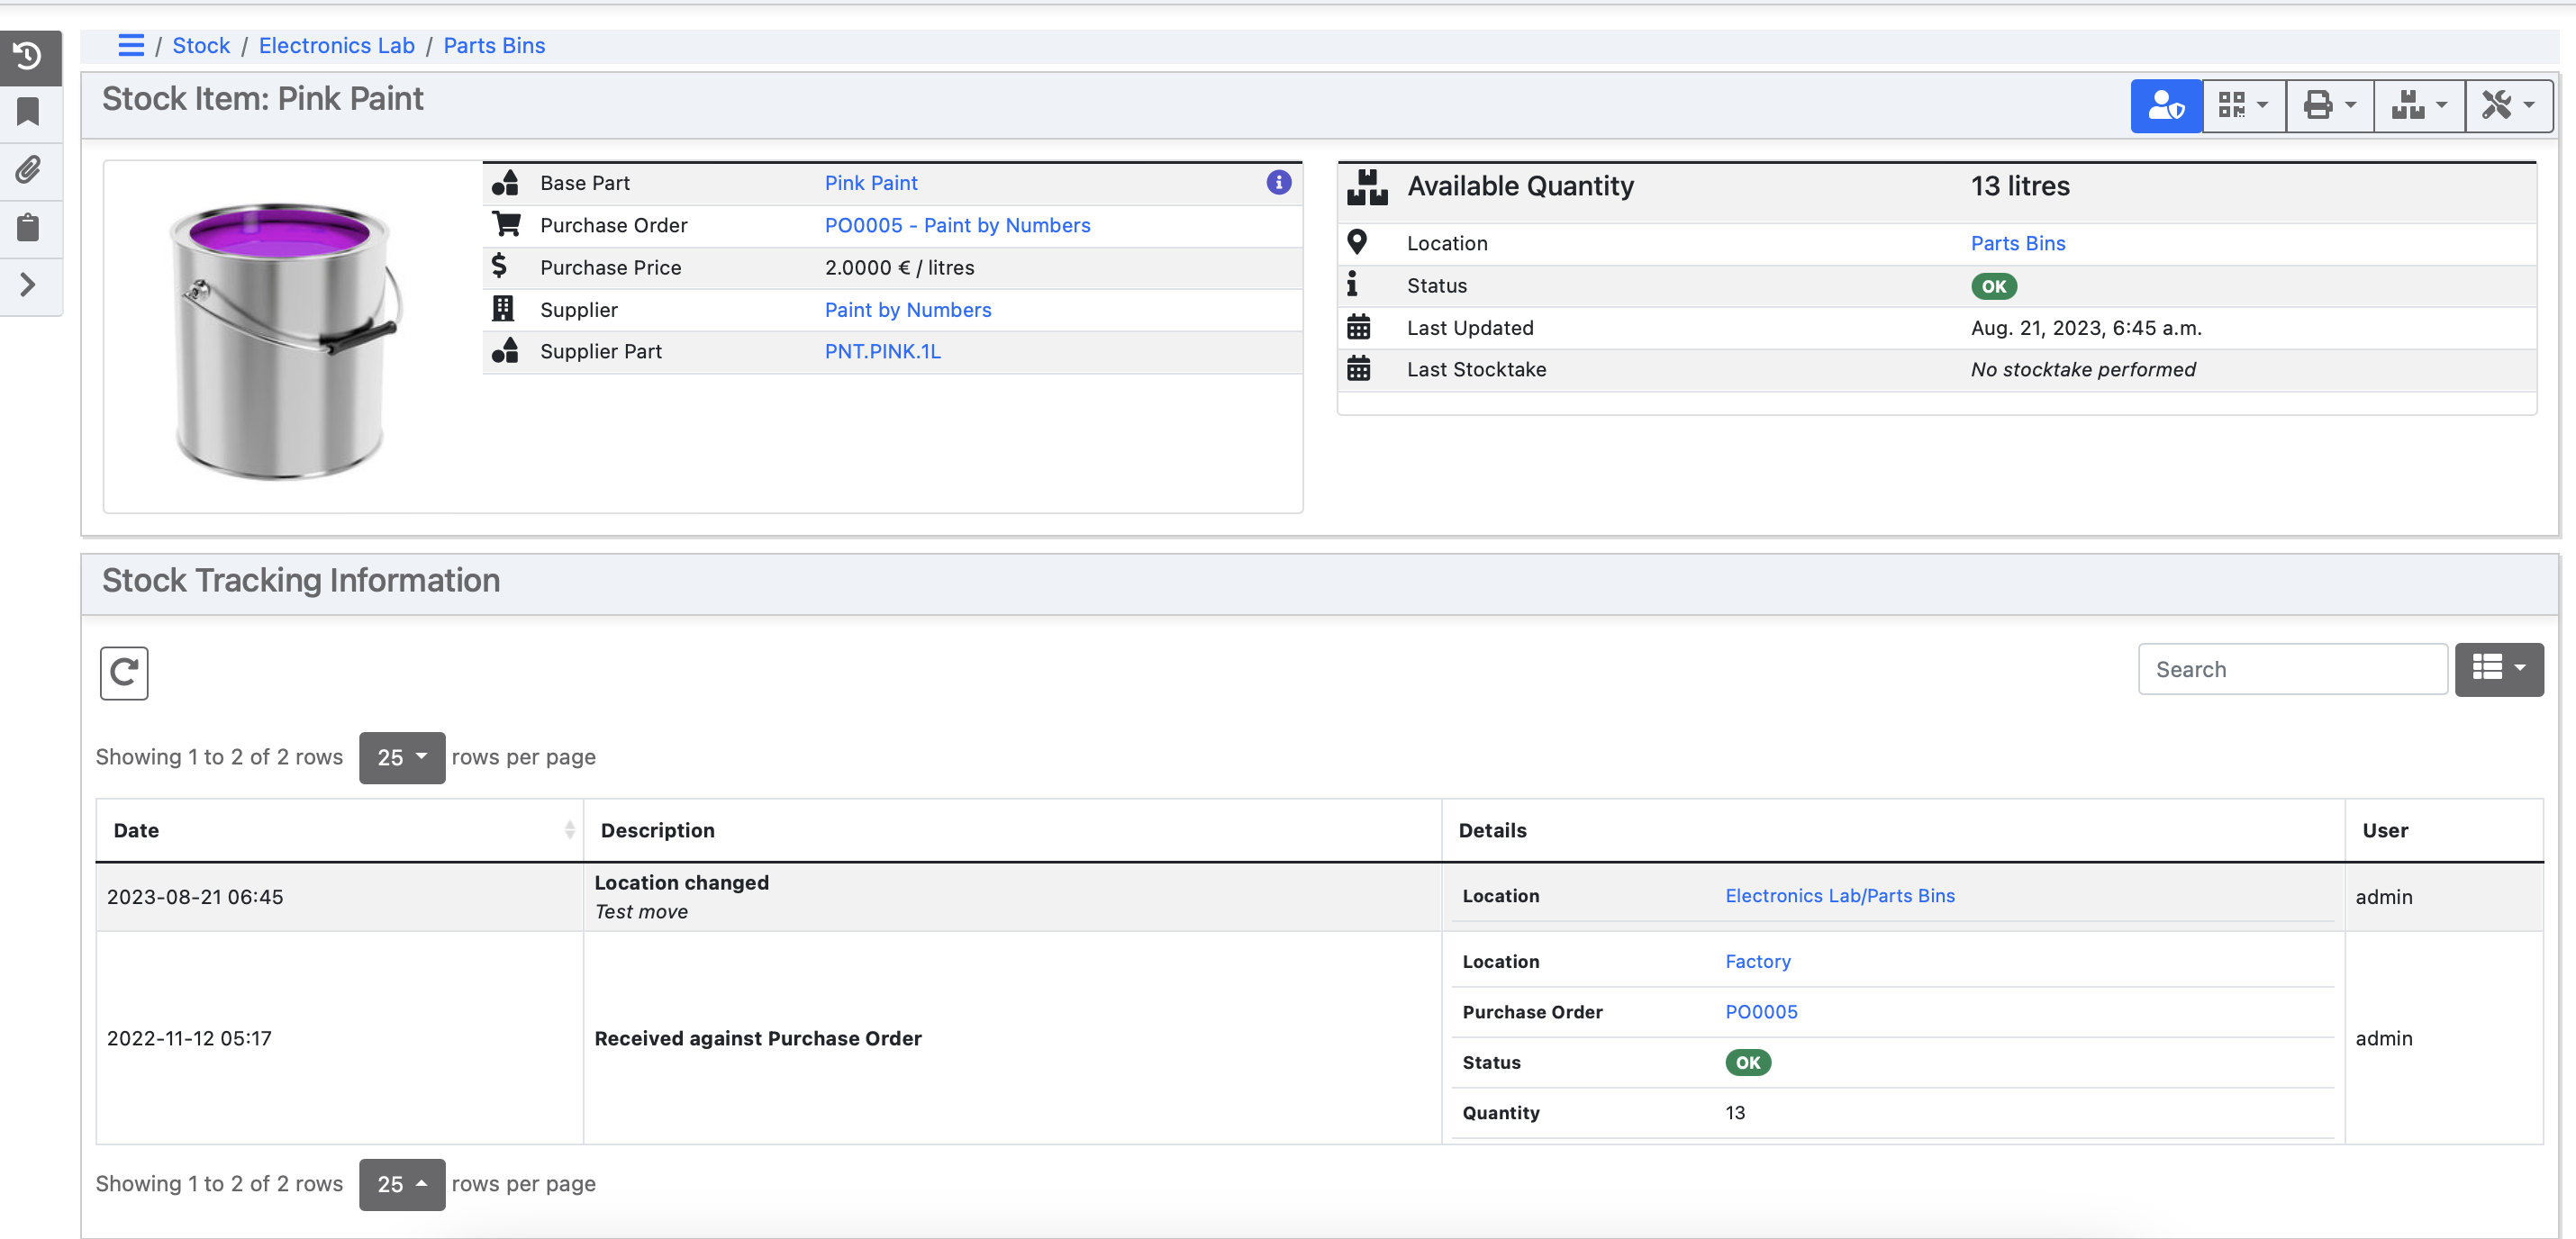The image size is (2576, 1239).
Task: Click the 'Stock Item: Pink Paint' heading
Action: tap(263, 98)
